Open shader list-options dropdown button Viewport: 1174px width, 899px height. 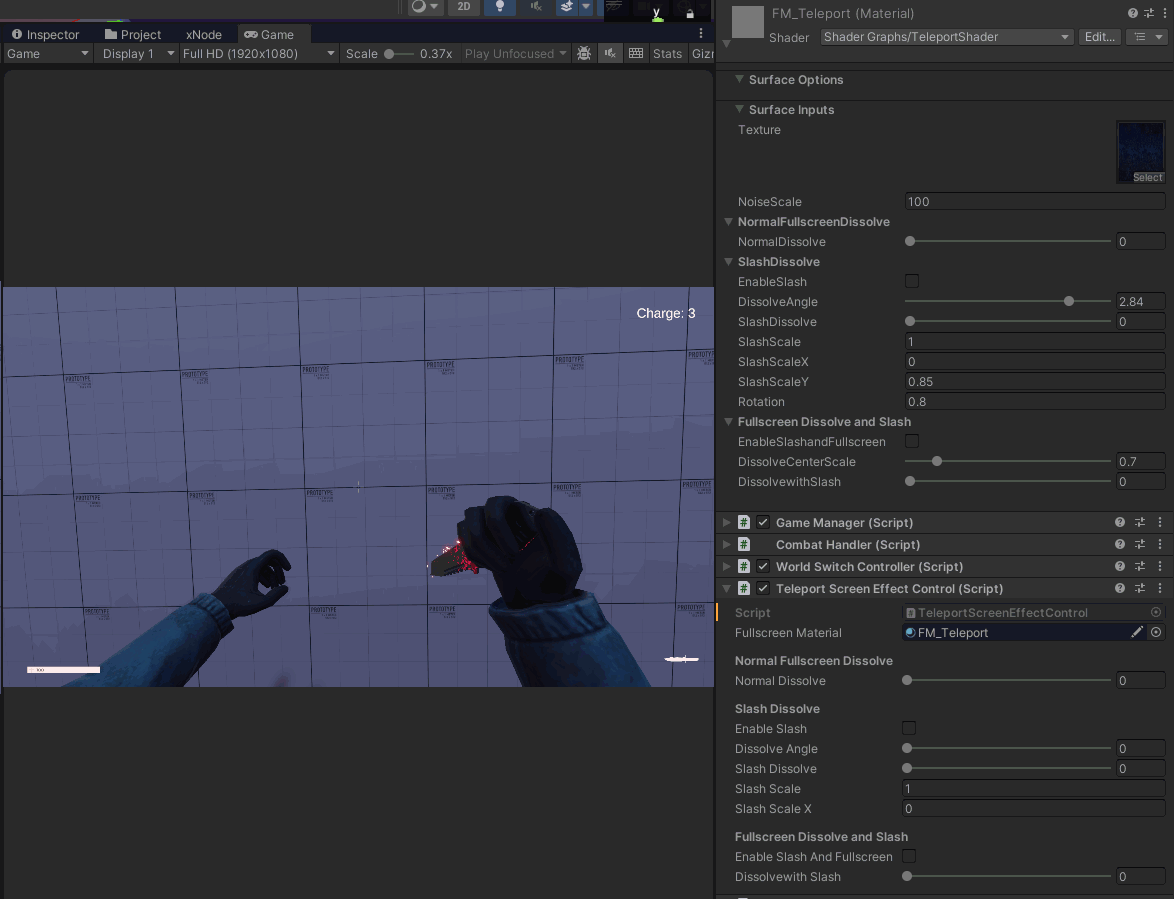pyautogui.click(x=1146, y=37)
